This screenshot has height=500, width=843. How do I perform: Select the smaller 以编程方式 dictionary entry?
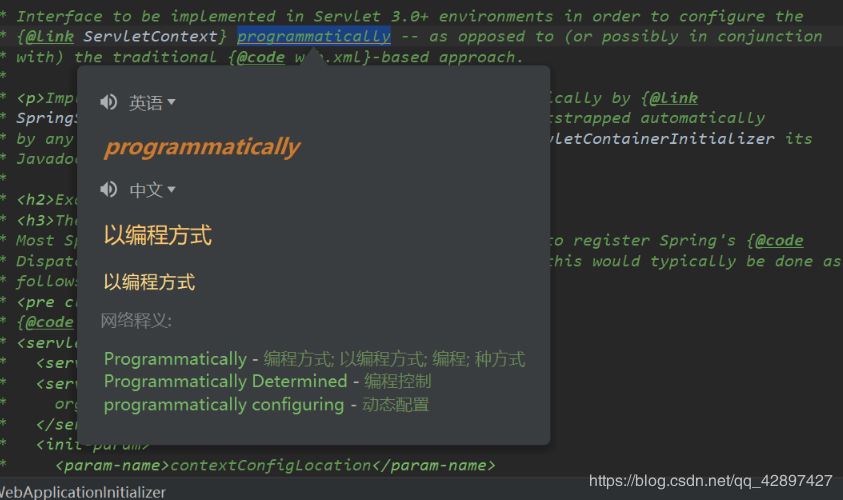pyautogui.click(x=149, y=282)
